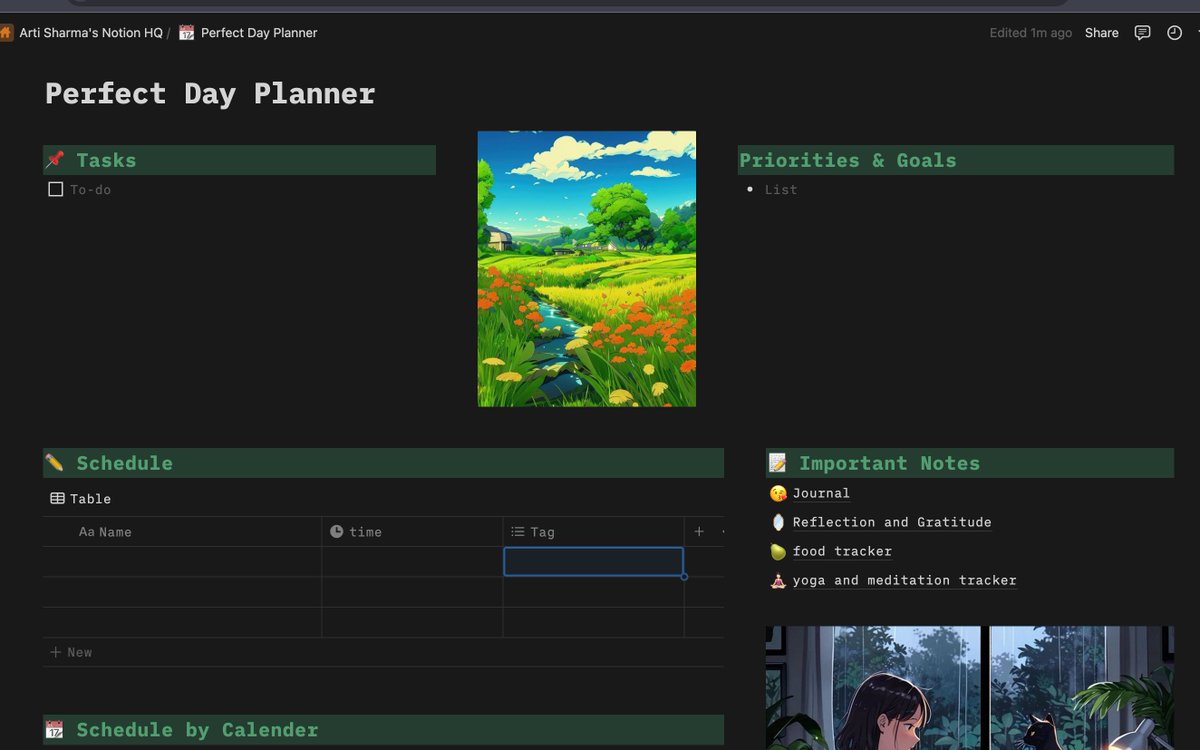The image size is (1200, 750).
Task: Open page history clock icon
Action: click(1174, 33)
